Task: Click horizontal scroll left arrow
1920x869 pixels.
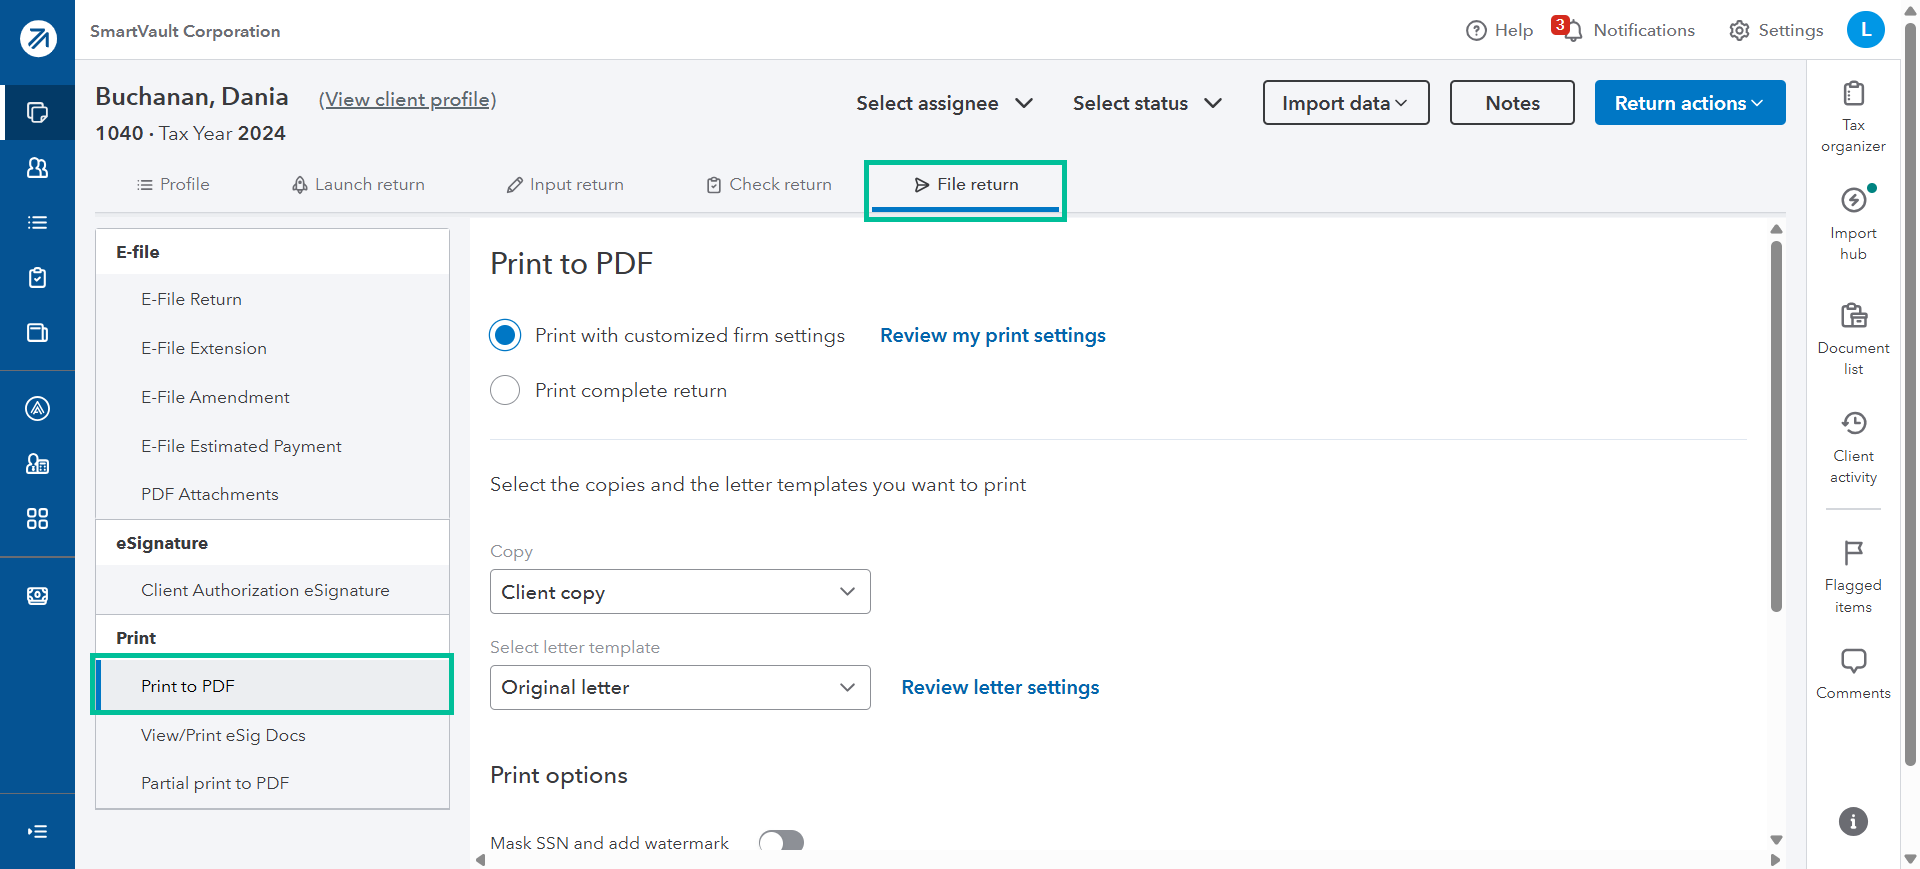Action: pyautogui.click(x=480, y=860)
